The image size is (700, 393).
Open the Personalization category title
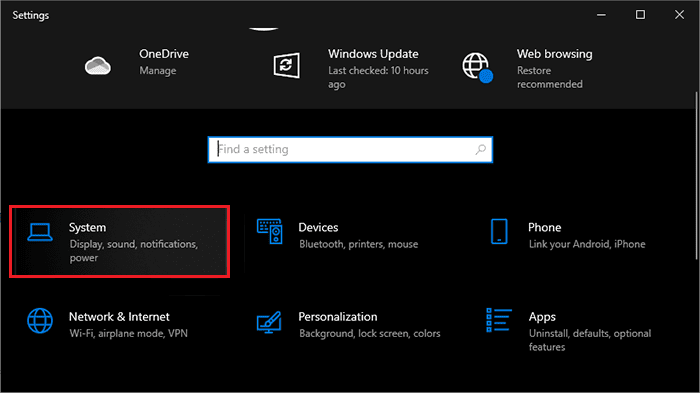[338, 317]
